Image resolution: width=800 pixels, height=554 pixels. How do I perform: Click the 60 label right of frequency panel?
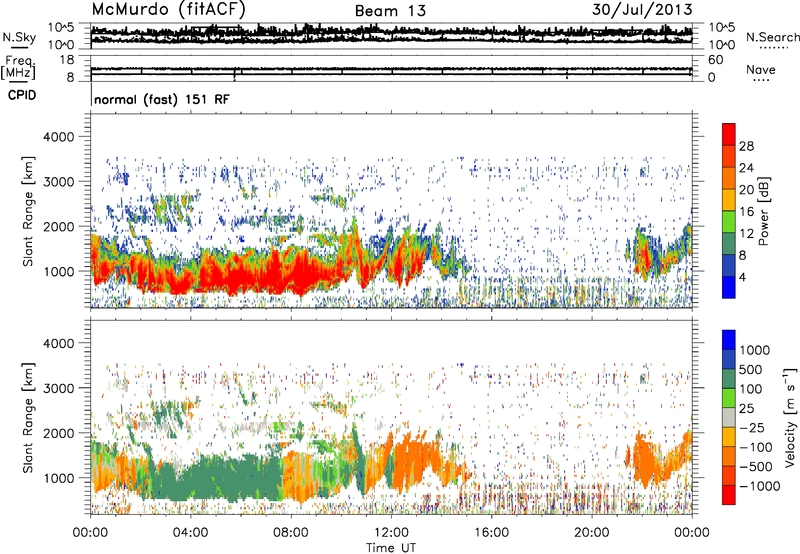pos(715,60)
